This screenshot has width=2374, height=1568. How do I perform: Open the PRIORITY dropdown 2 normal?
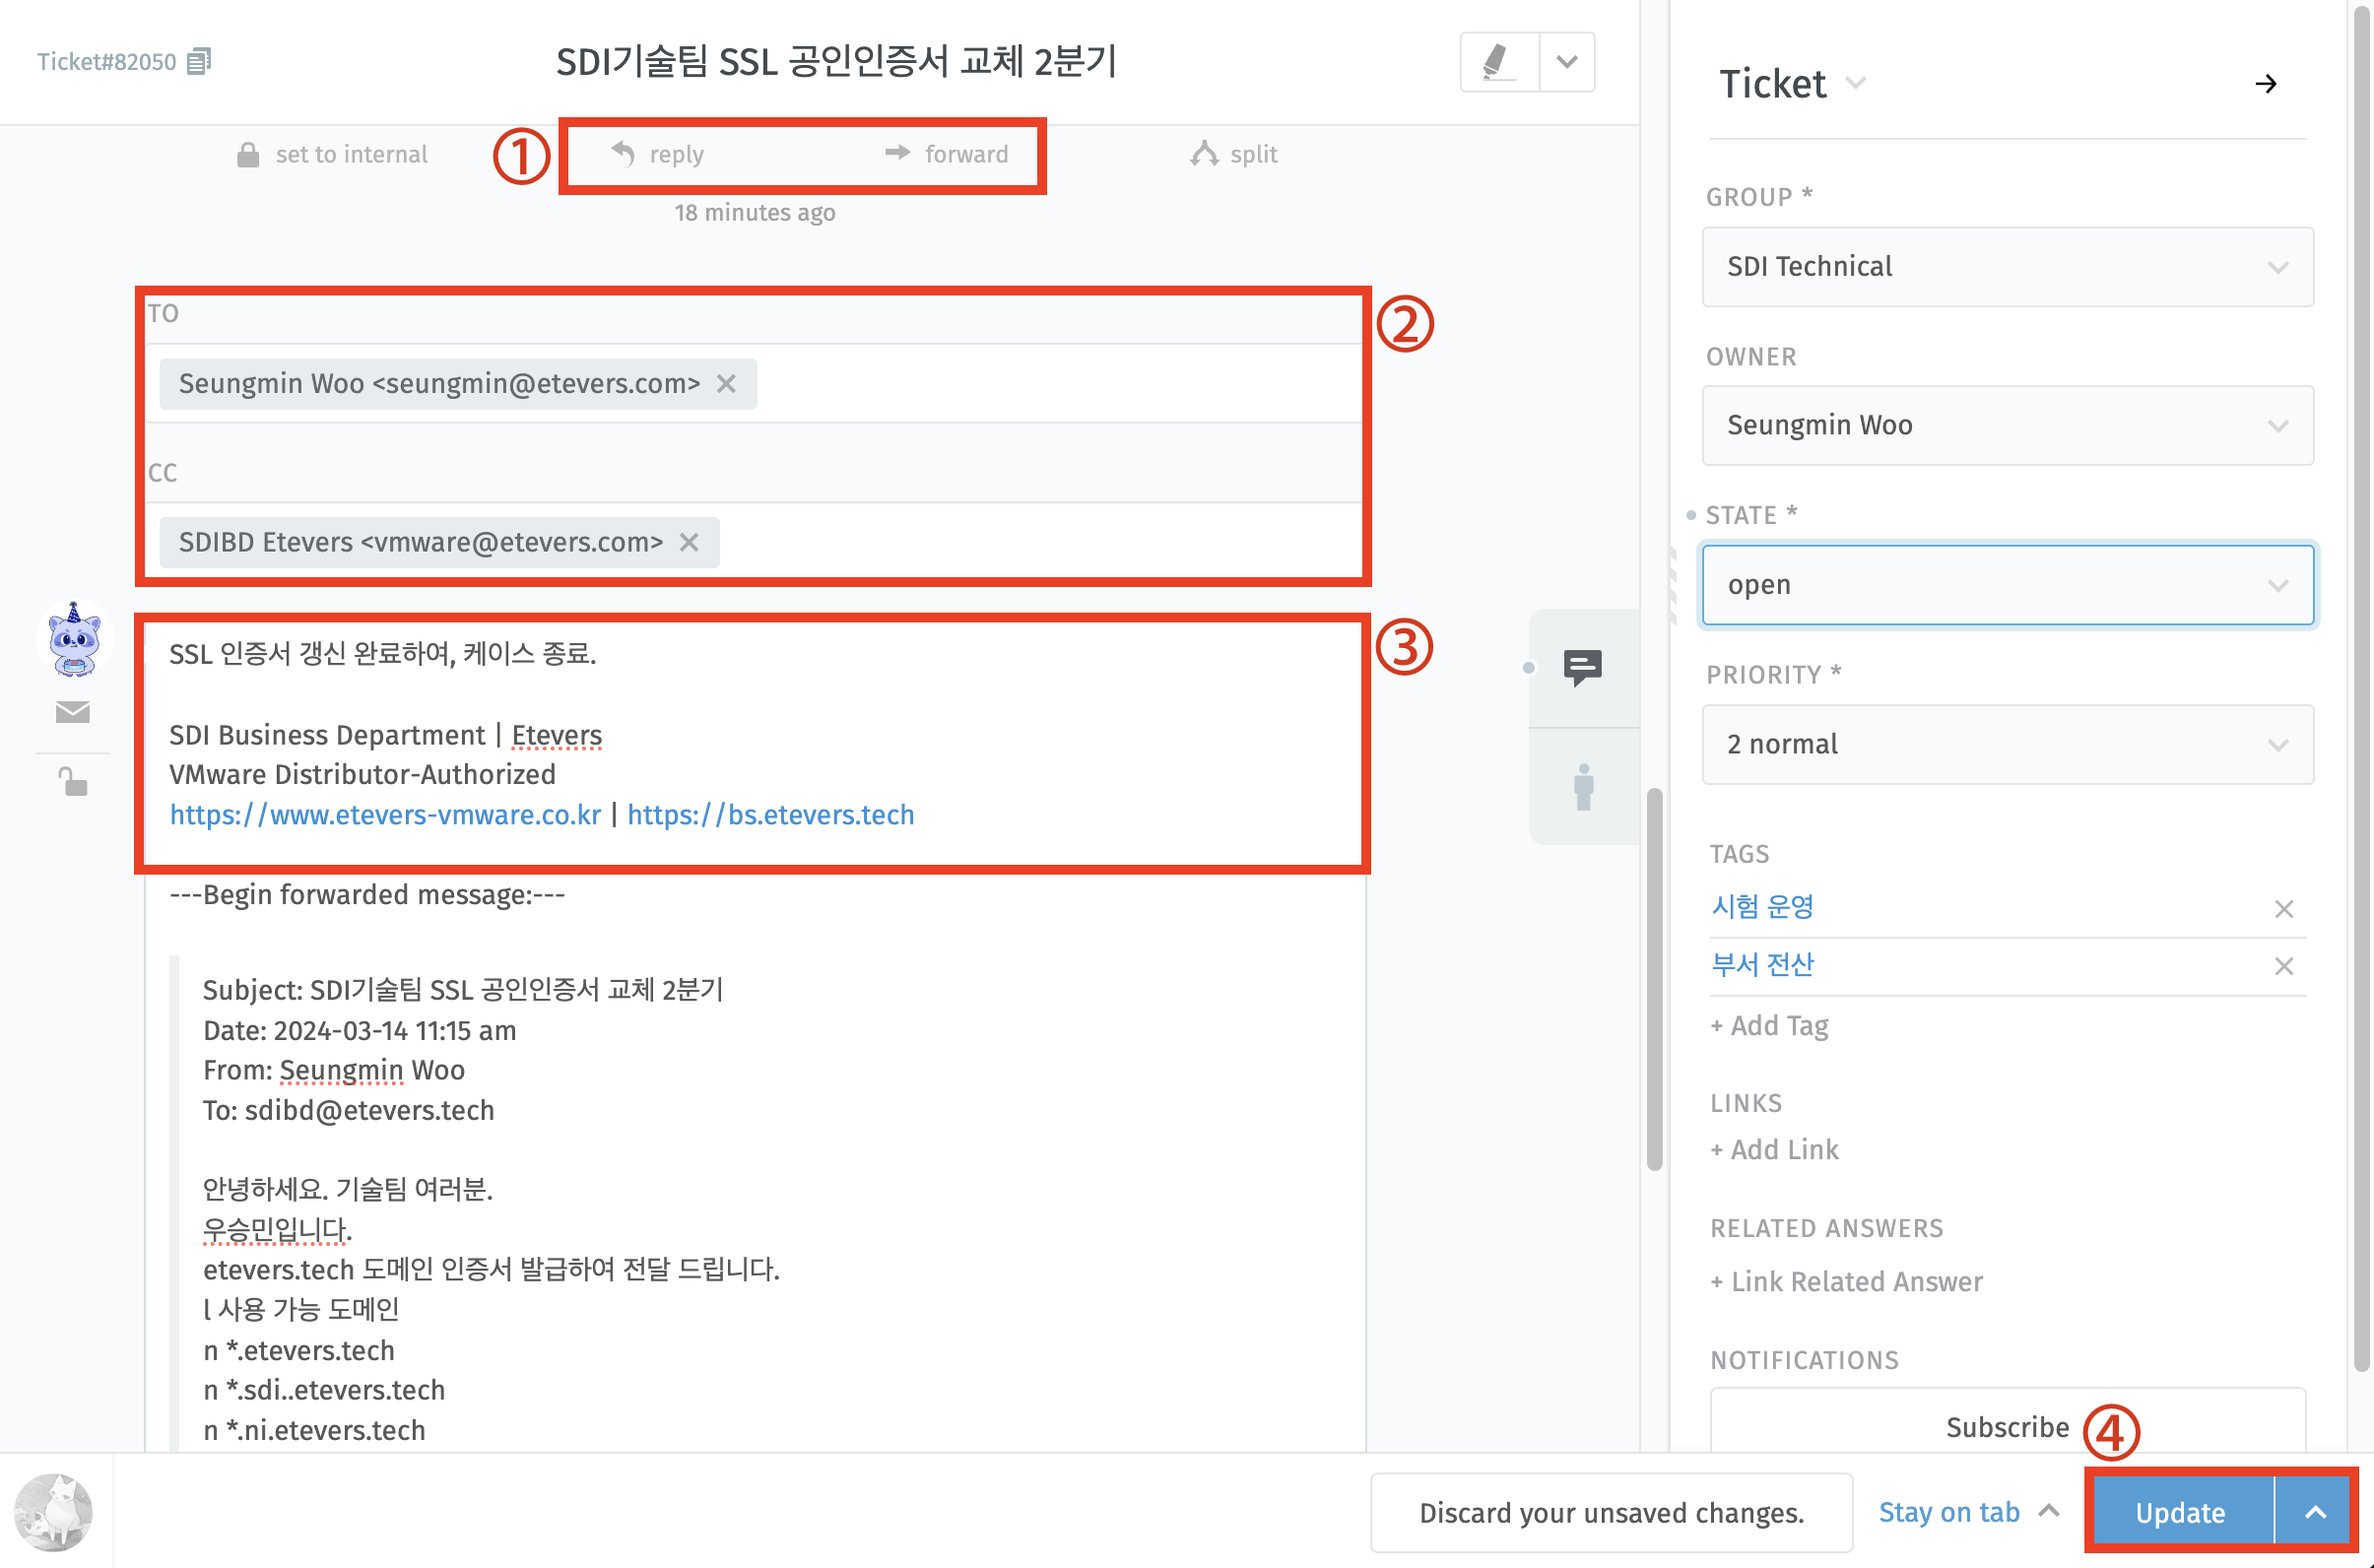point(2007,744)
